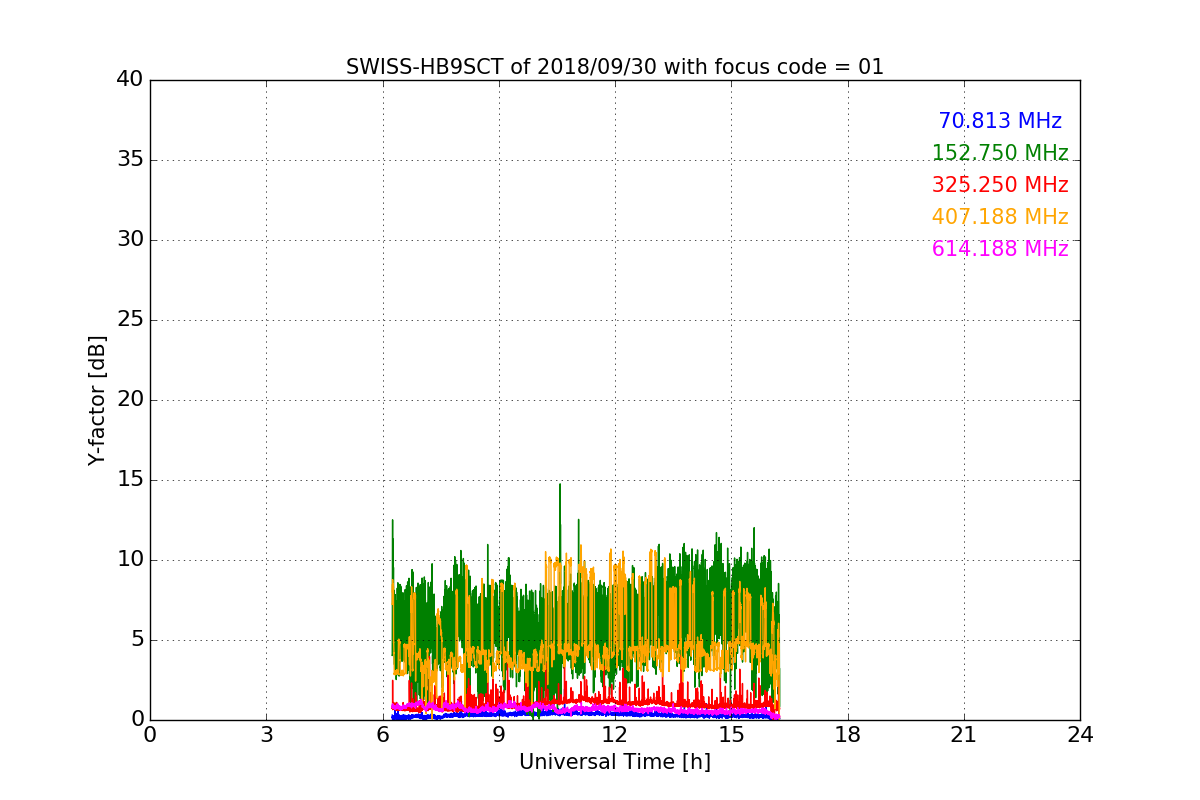1200x800 pixels.
Task: Click the x-axis tick value 6
Action: pyautogui.click(x=383, y=735)
